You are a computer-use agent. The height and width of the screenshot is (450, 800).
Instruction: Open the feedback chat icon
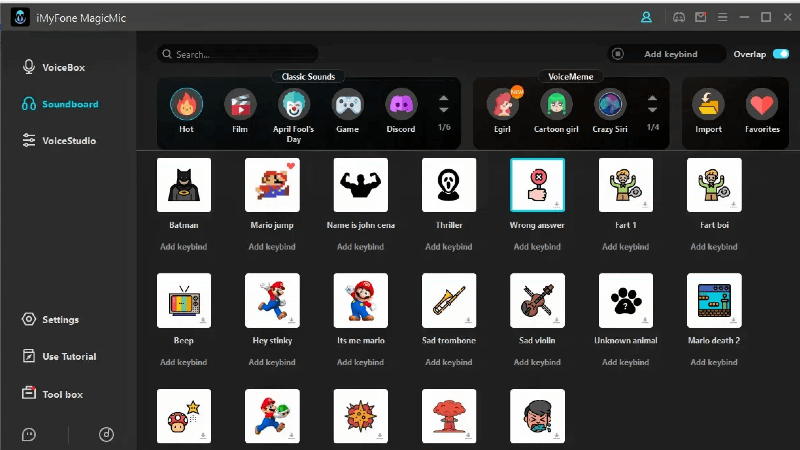tap(29, 435)
